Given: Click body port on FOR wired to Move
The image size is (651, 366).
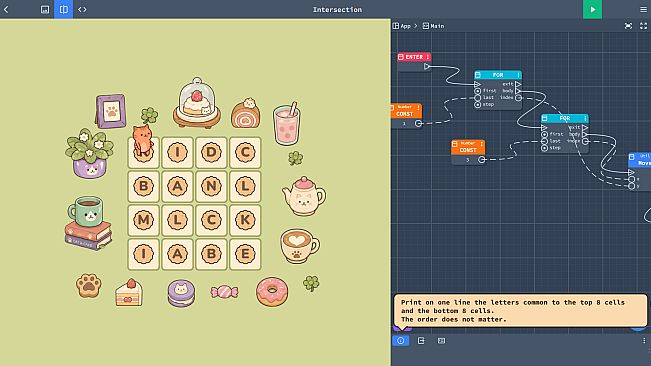Looking at the screenshot, I should click(x=585, y=134).
